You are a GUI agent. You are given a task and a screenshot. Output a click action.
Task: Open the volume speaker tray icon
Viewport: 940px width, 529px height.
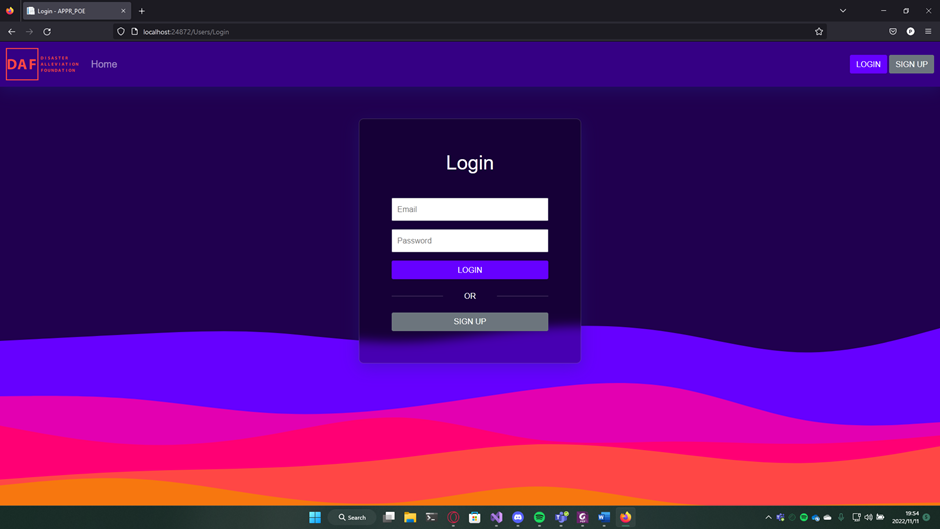pos(868,517)
